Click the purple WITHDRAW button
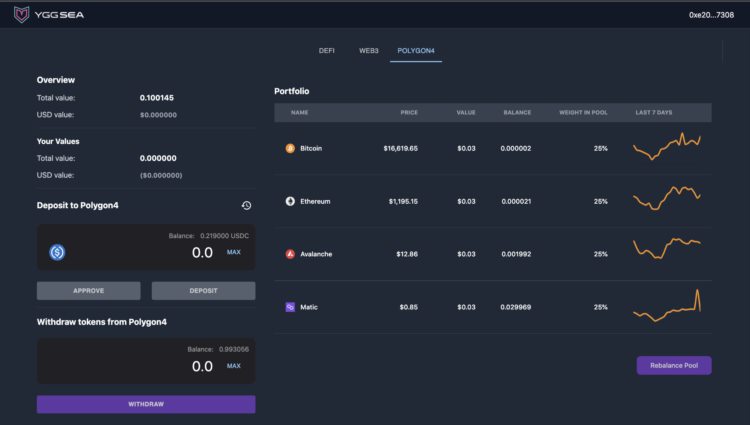 click(146, 404)
